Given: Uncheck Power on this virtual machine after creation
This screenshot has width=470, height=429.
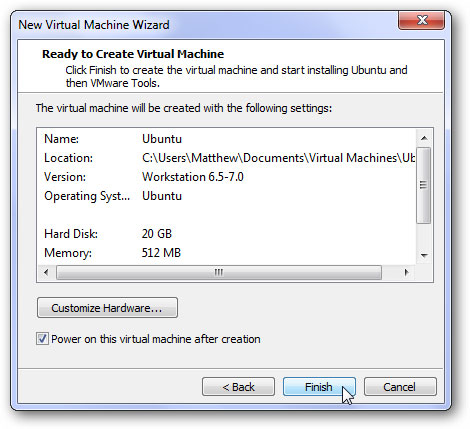Looking at the screenshot, I should [x=42, y=339].
